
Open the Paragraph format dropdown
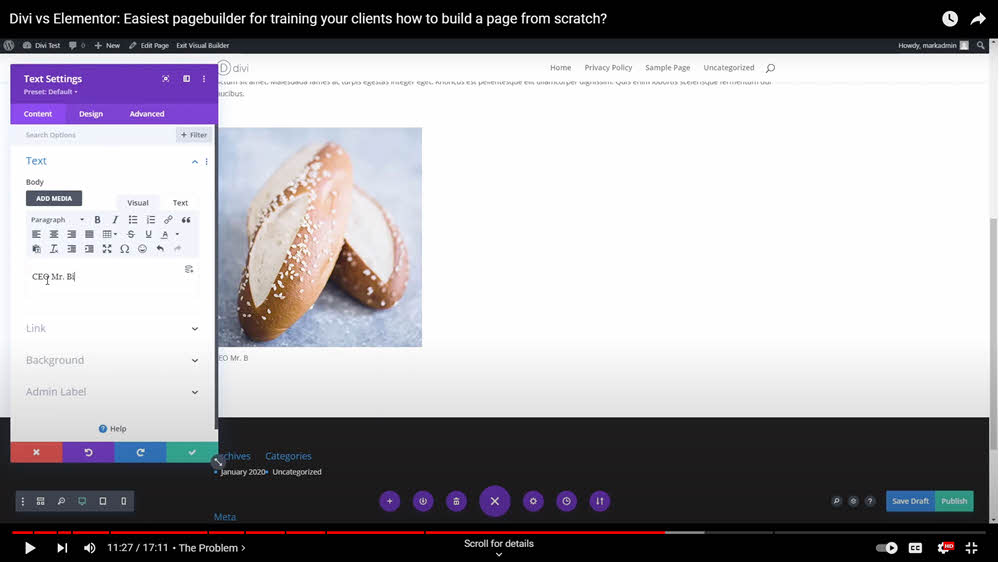tap(57, 220)
